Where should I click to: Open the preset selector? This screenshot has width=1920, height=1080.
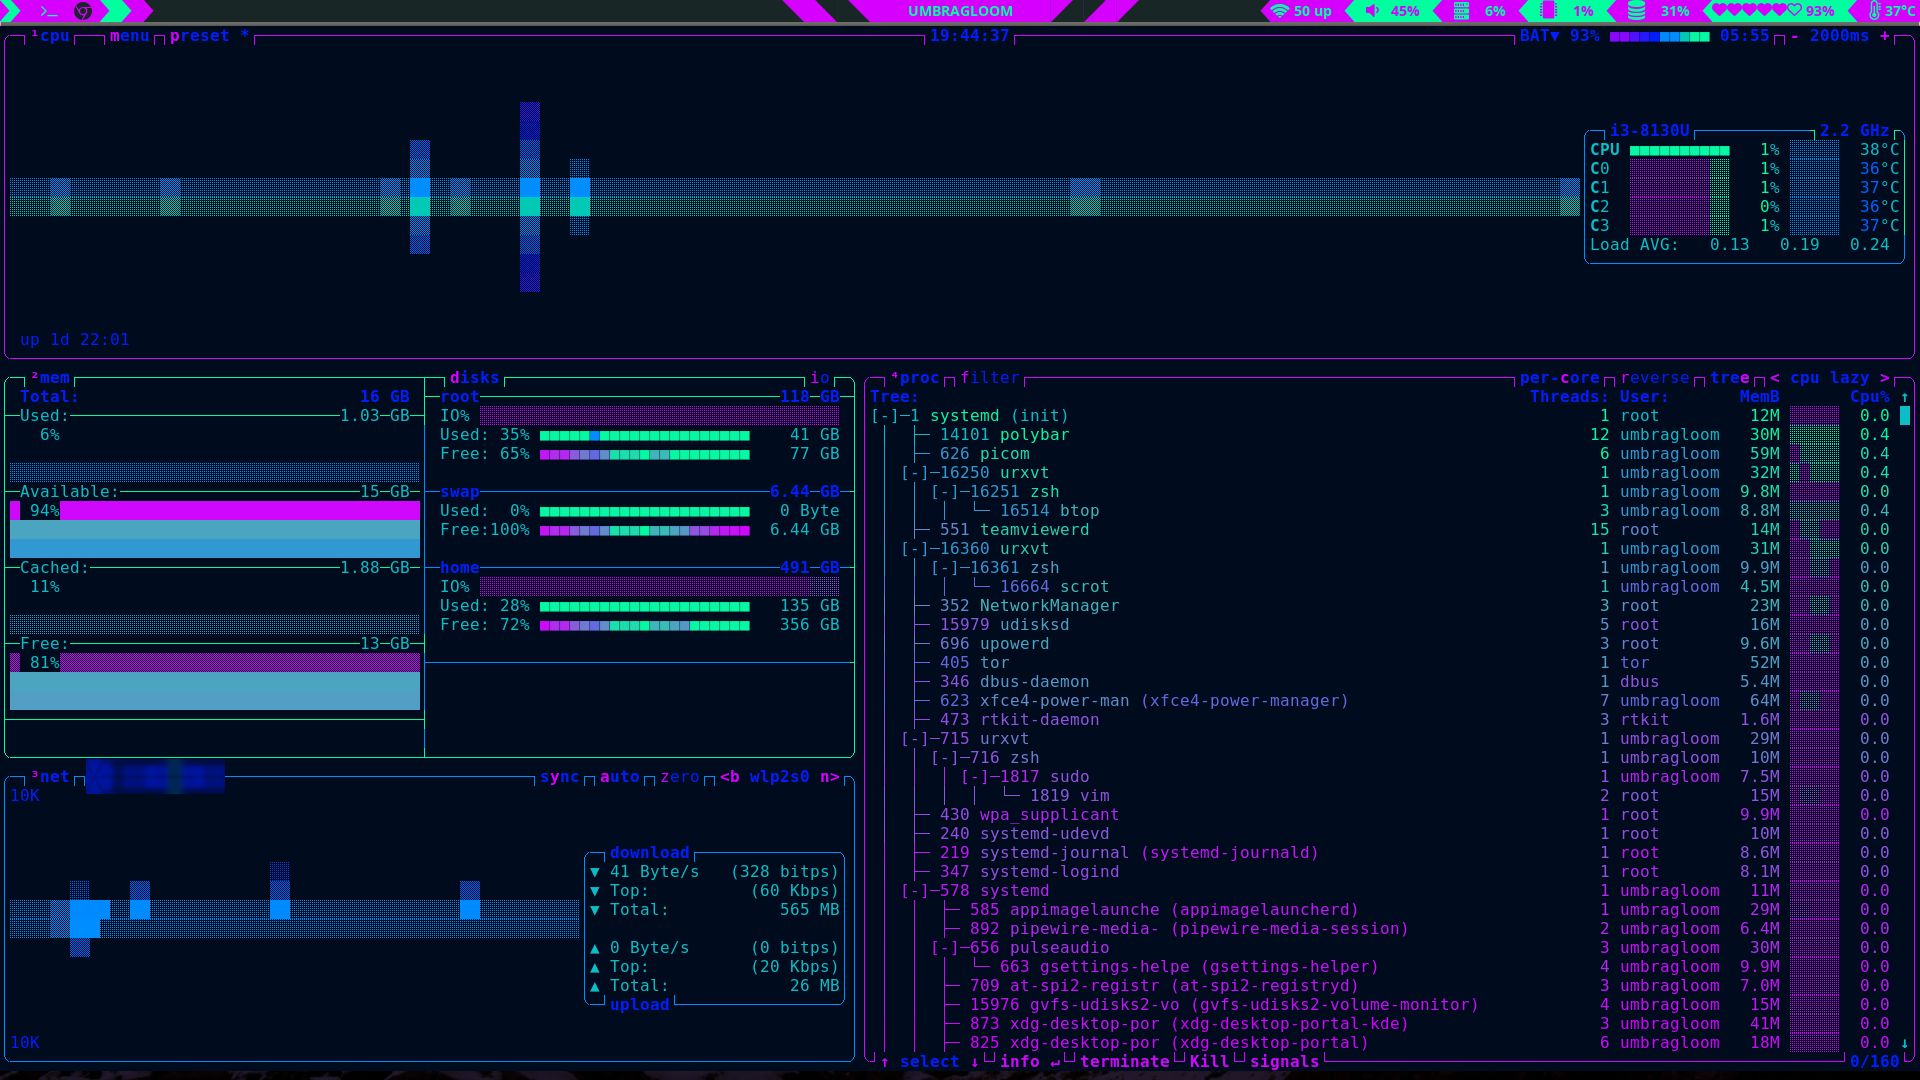coord(199,36)
